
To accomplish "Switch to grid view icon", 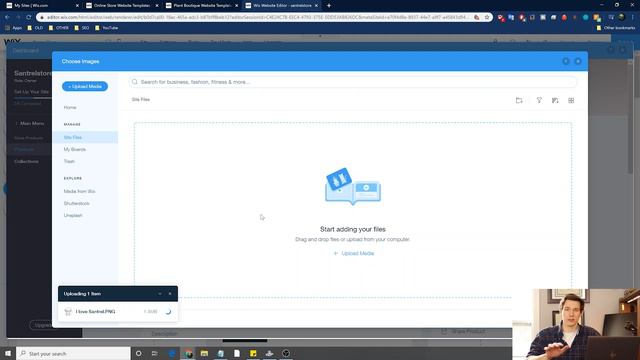I will pyautogui.click(x=571, y=100).
